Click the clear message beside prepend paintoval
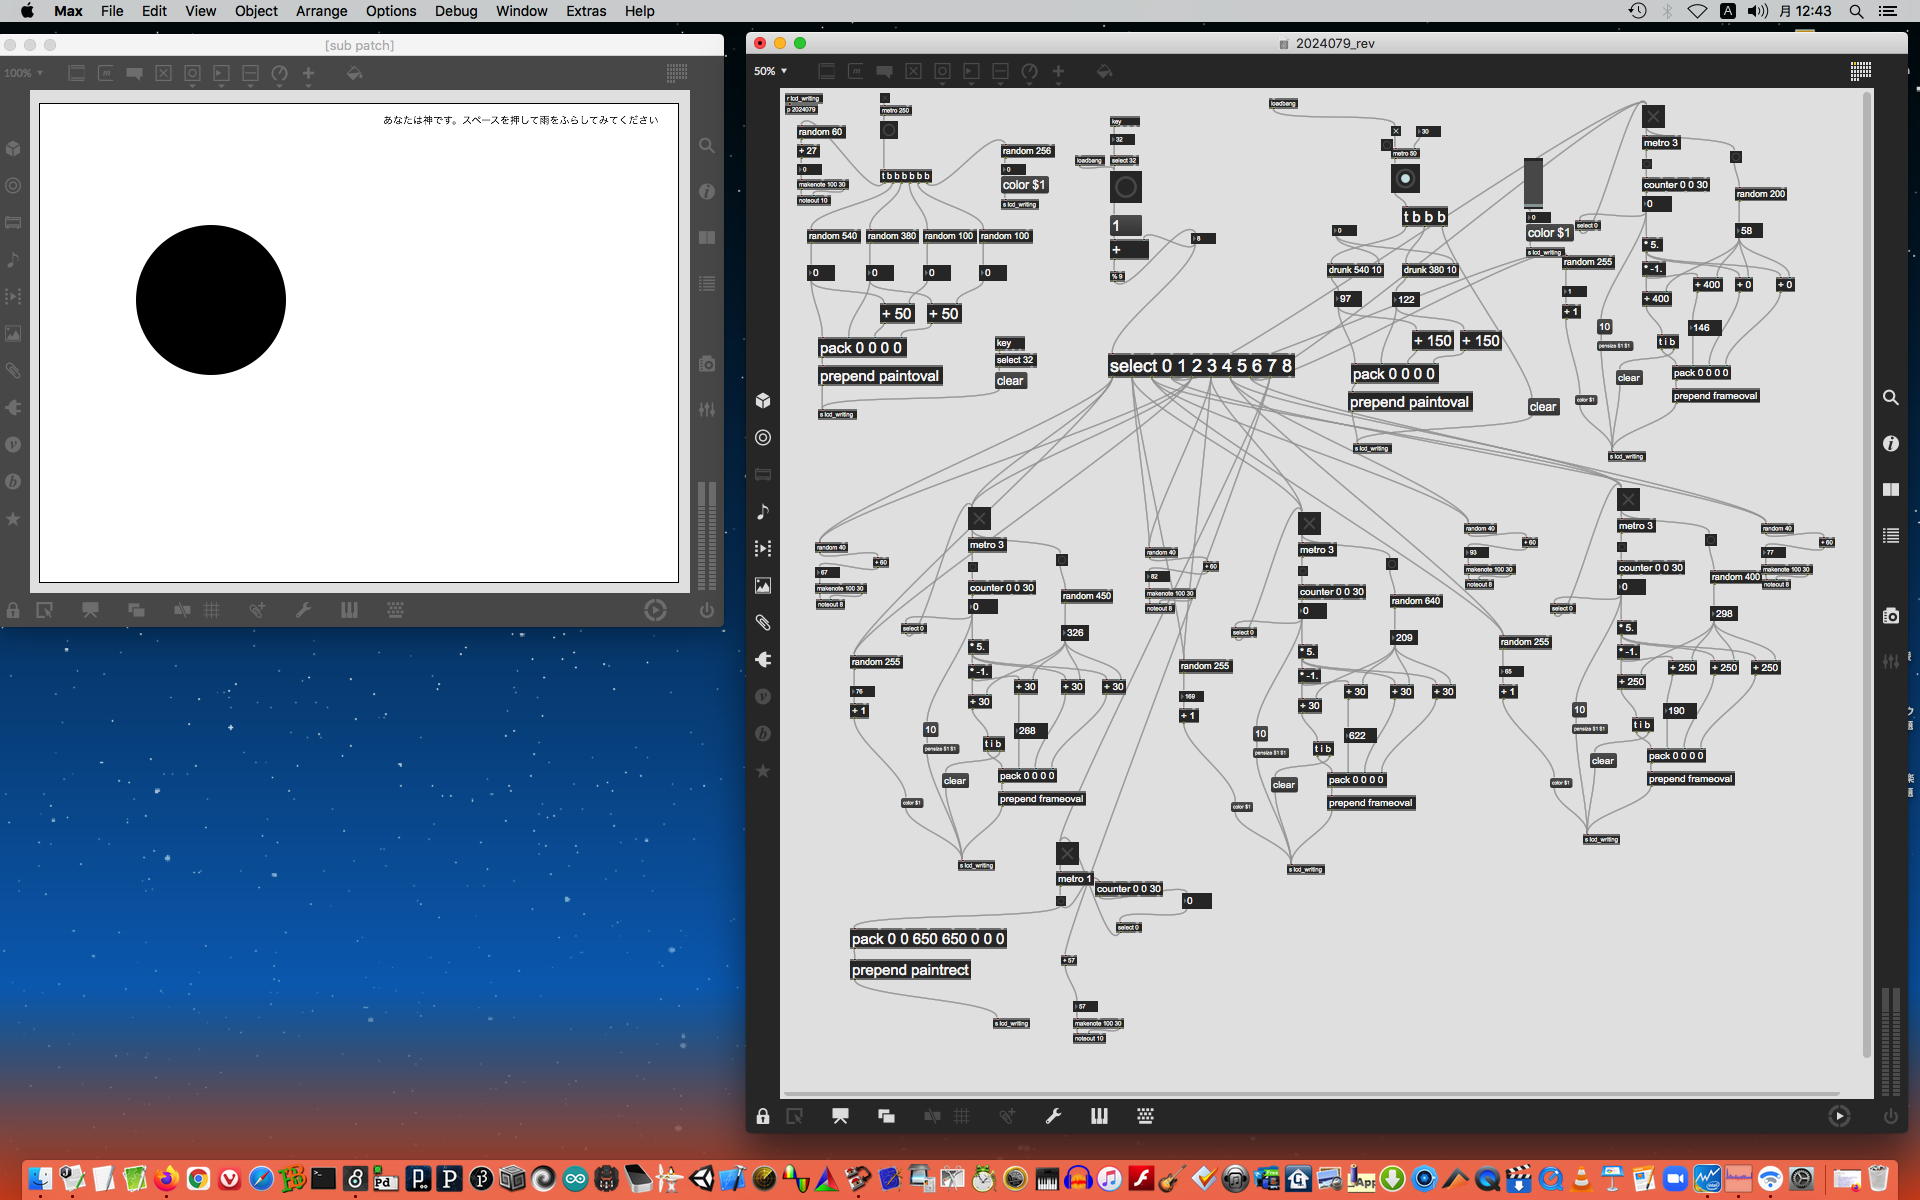Screen dimensions: 1920x1200 pyautogui.click(x=1542, y=407)
